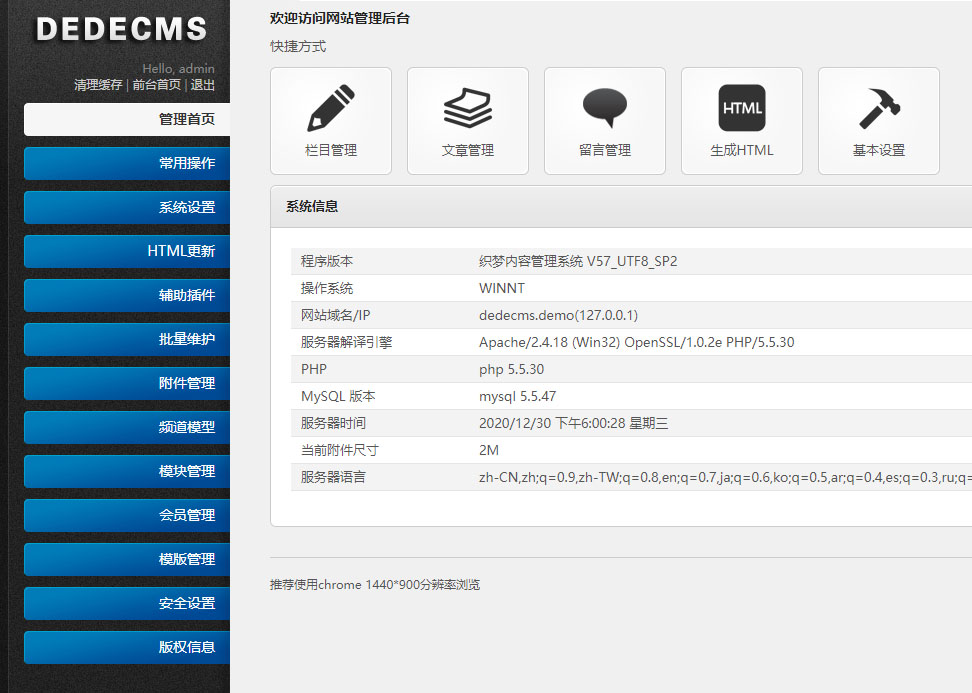
Task: Open the 管理首页 sidebar menu item
Action: tap(127, 119)
